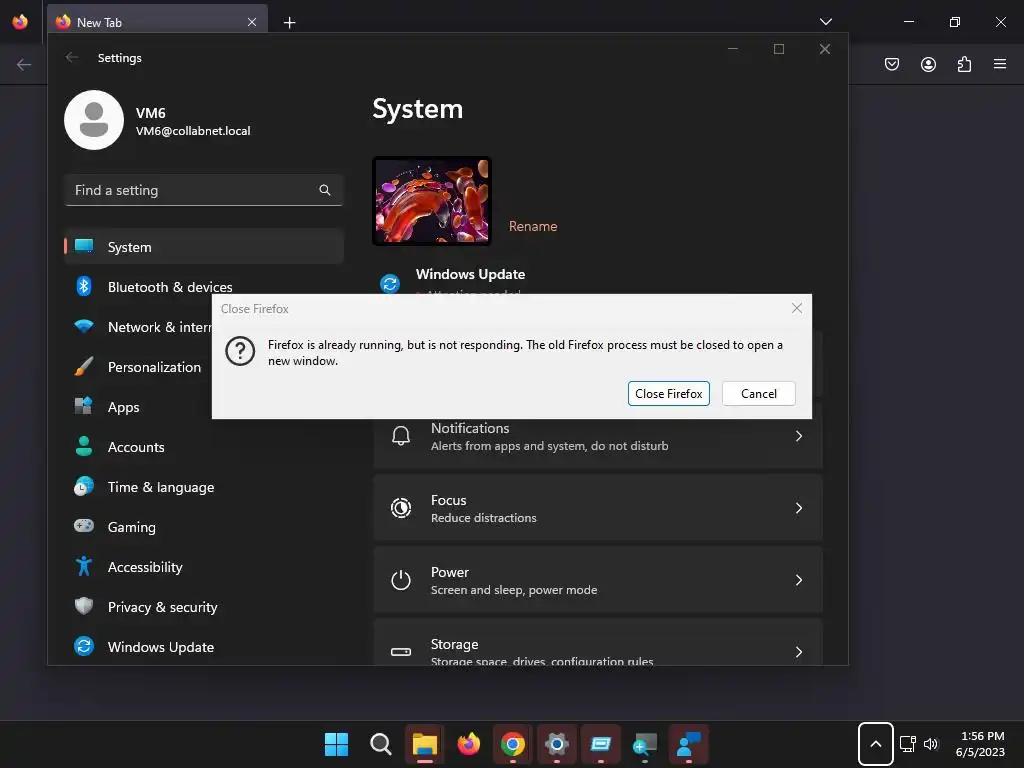This screenshot has height=768, width=1024.
Task: Open Firefox hamburger application menu
Action: (1000, 64)
